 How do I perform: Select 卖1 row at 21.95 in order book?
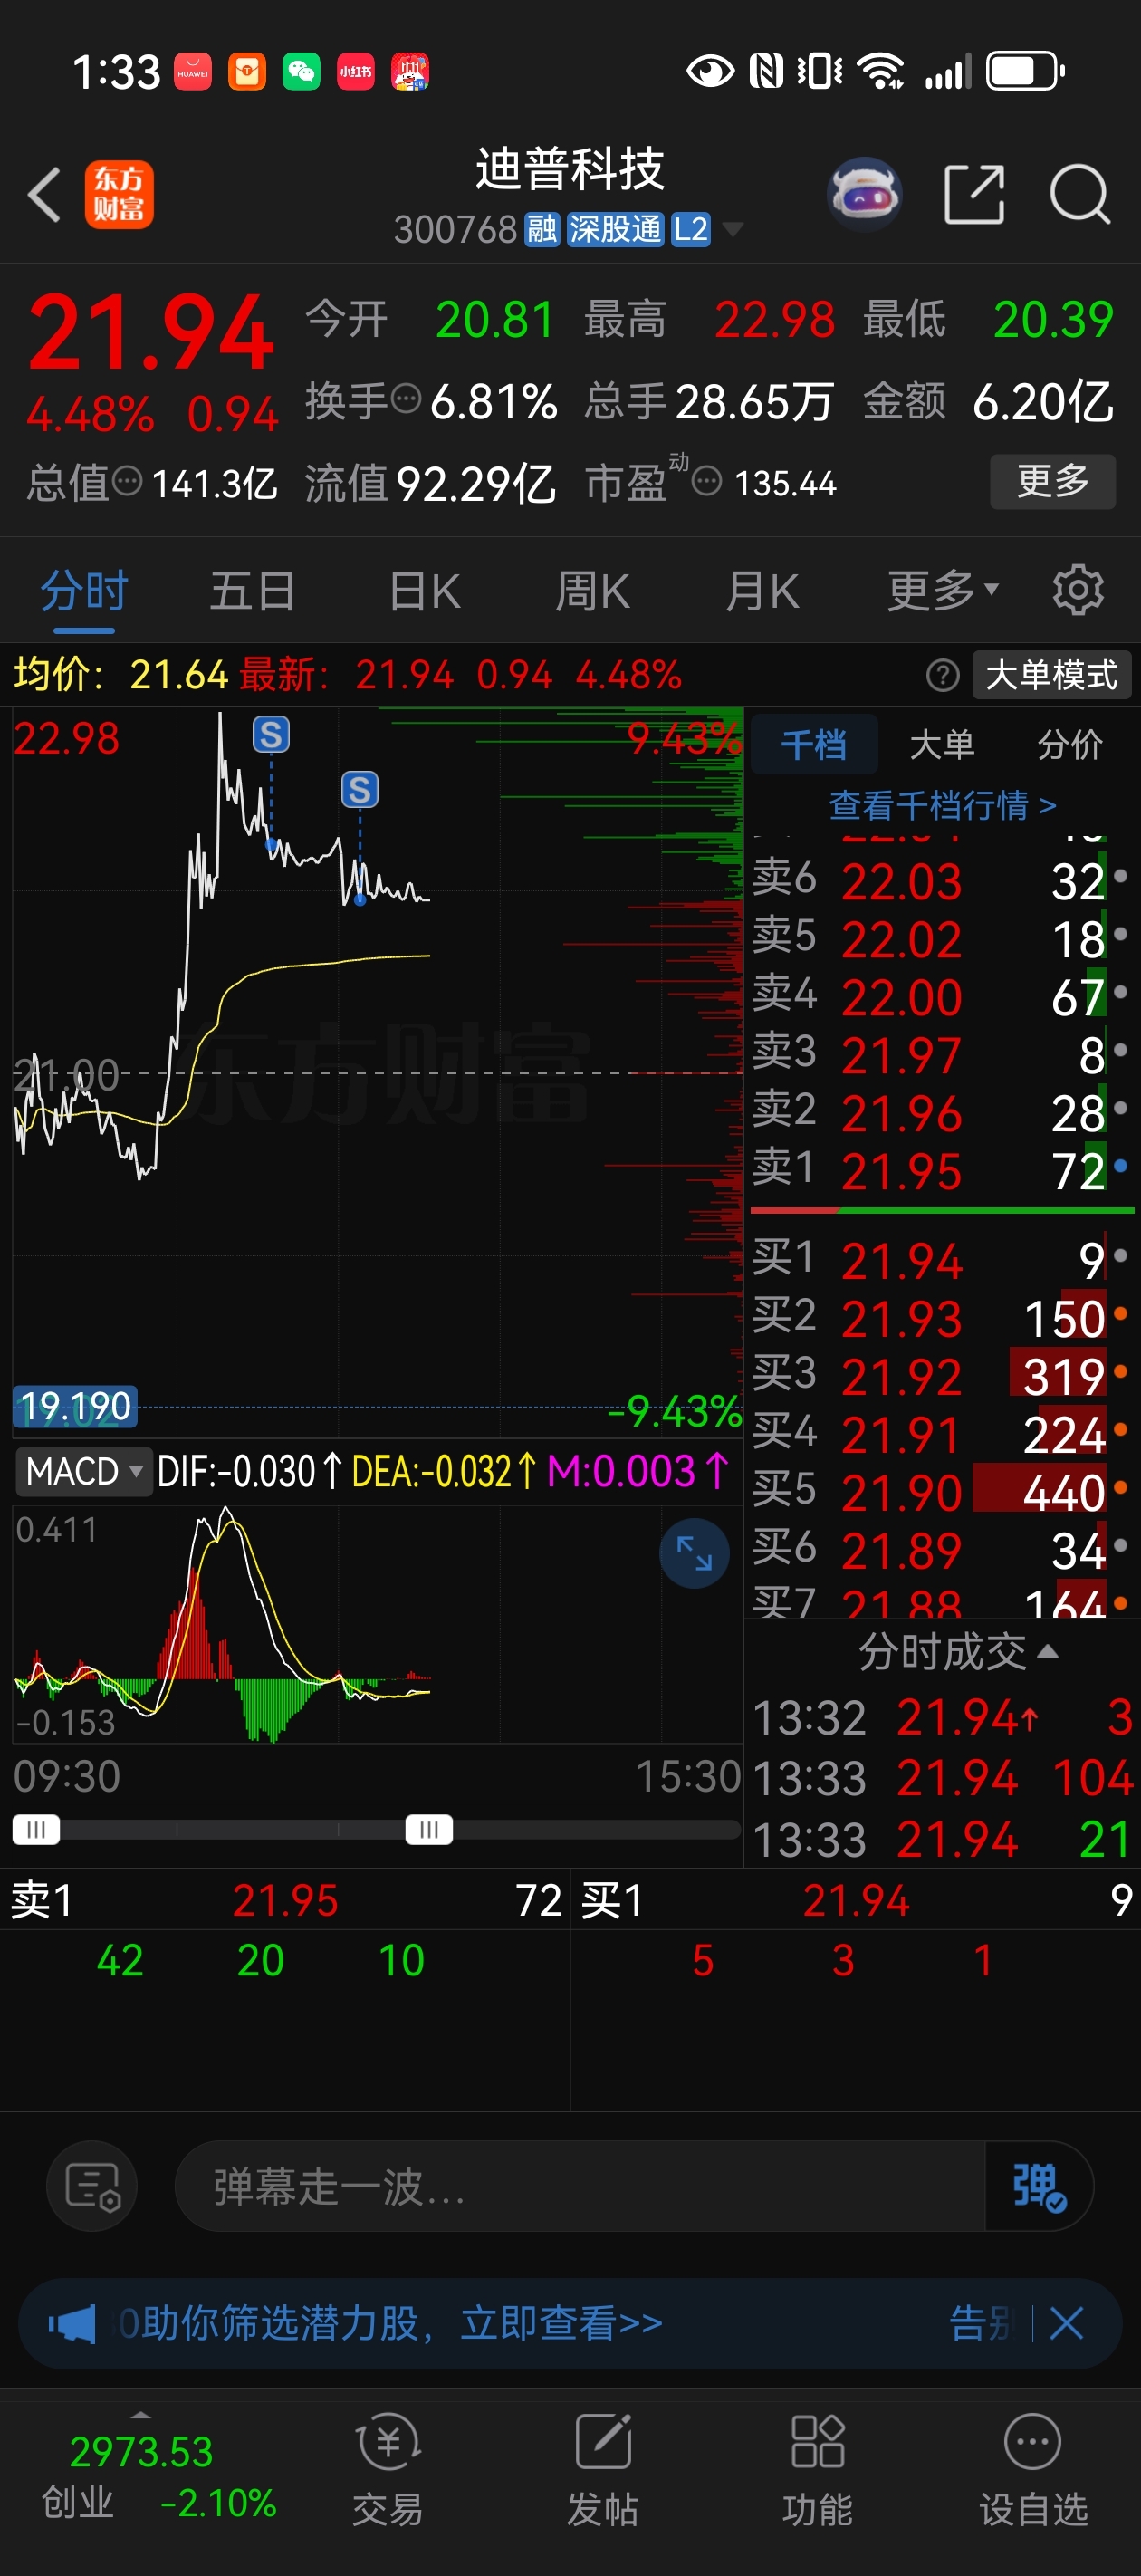click(x=942, y=1171)
